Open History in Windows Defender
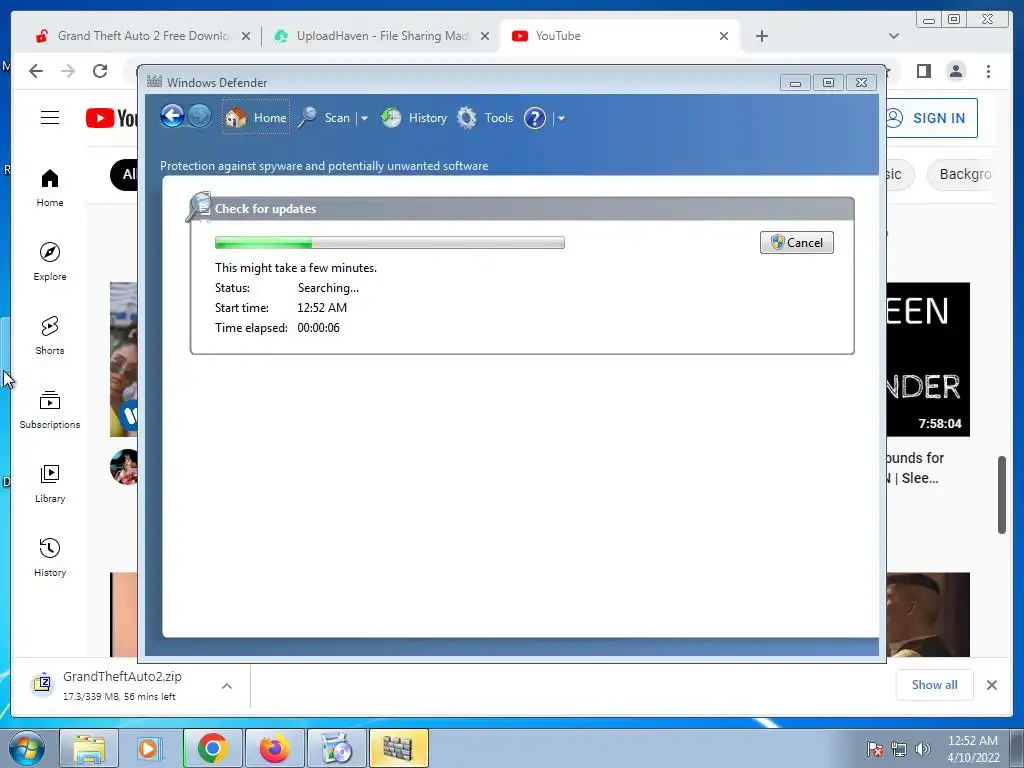This screenshot has height=768, width=1024. coord(414,118)
